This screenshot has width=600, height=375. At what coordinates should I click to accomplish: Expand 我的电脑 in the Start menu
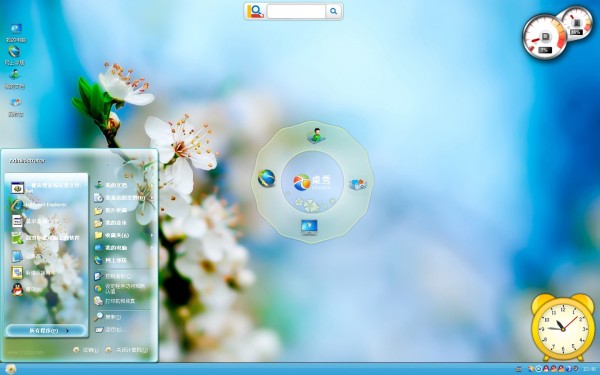(x=124, y=248)
